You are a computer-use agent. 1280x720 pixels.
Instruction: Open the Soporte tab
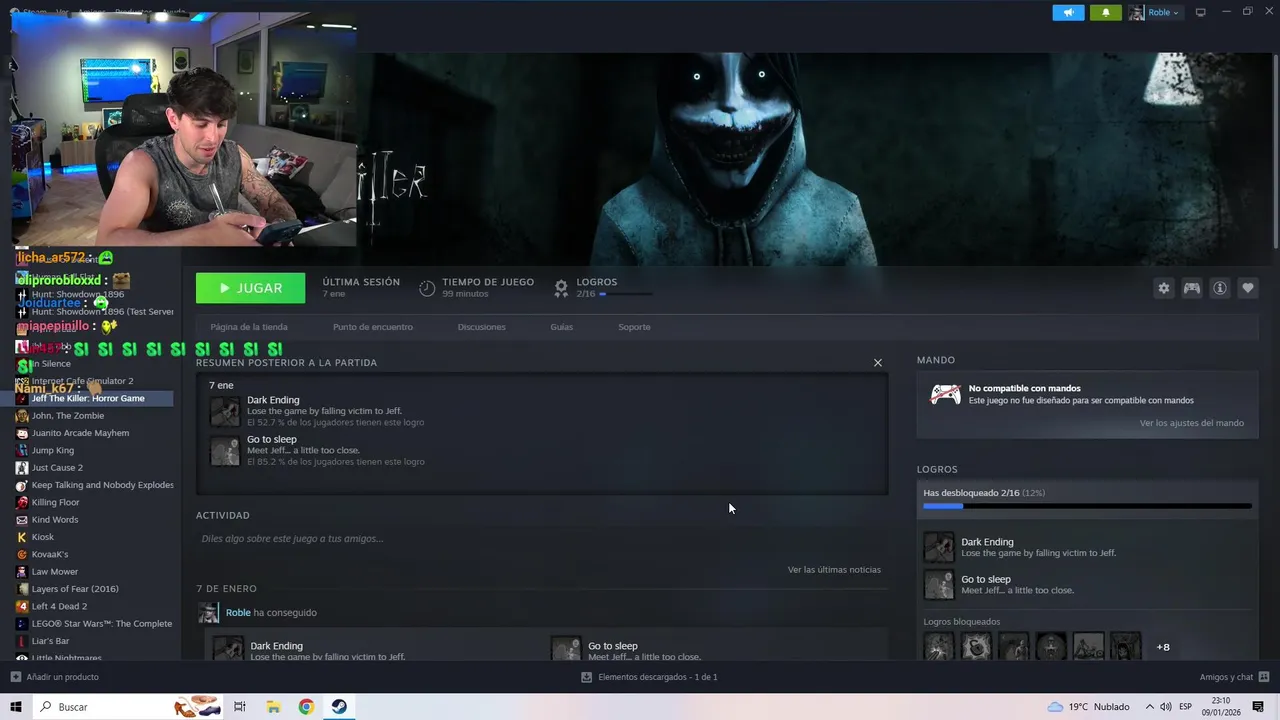[634, 327]
